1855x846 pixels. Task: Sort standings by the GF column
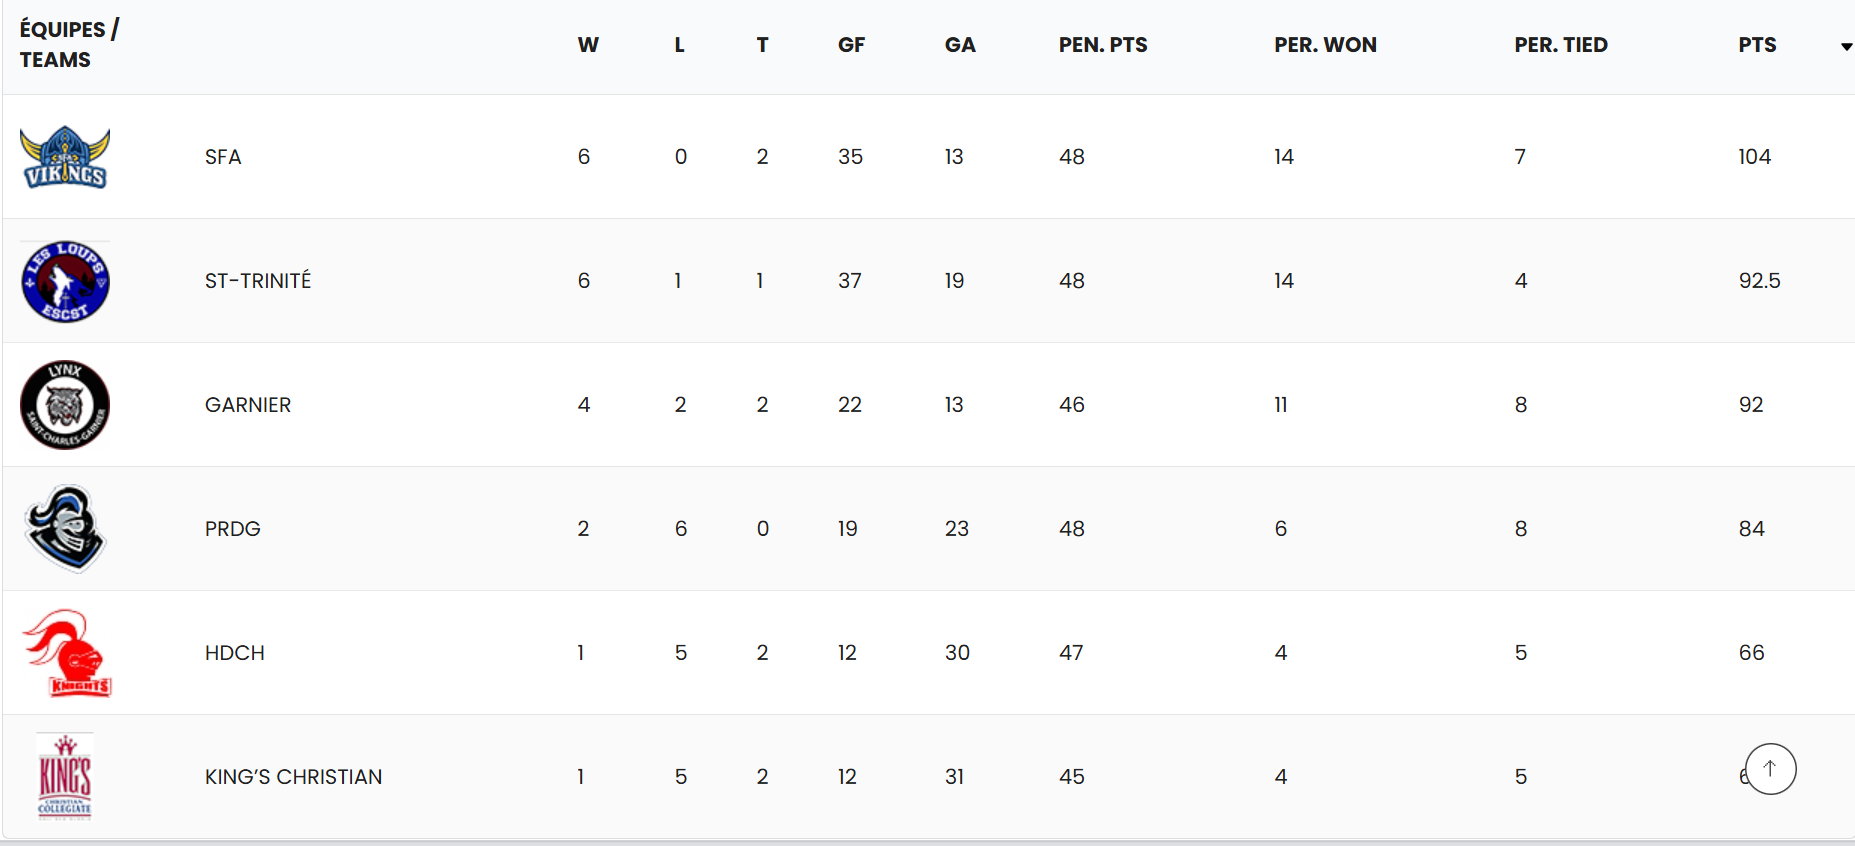tap(851, 45)
